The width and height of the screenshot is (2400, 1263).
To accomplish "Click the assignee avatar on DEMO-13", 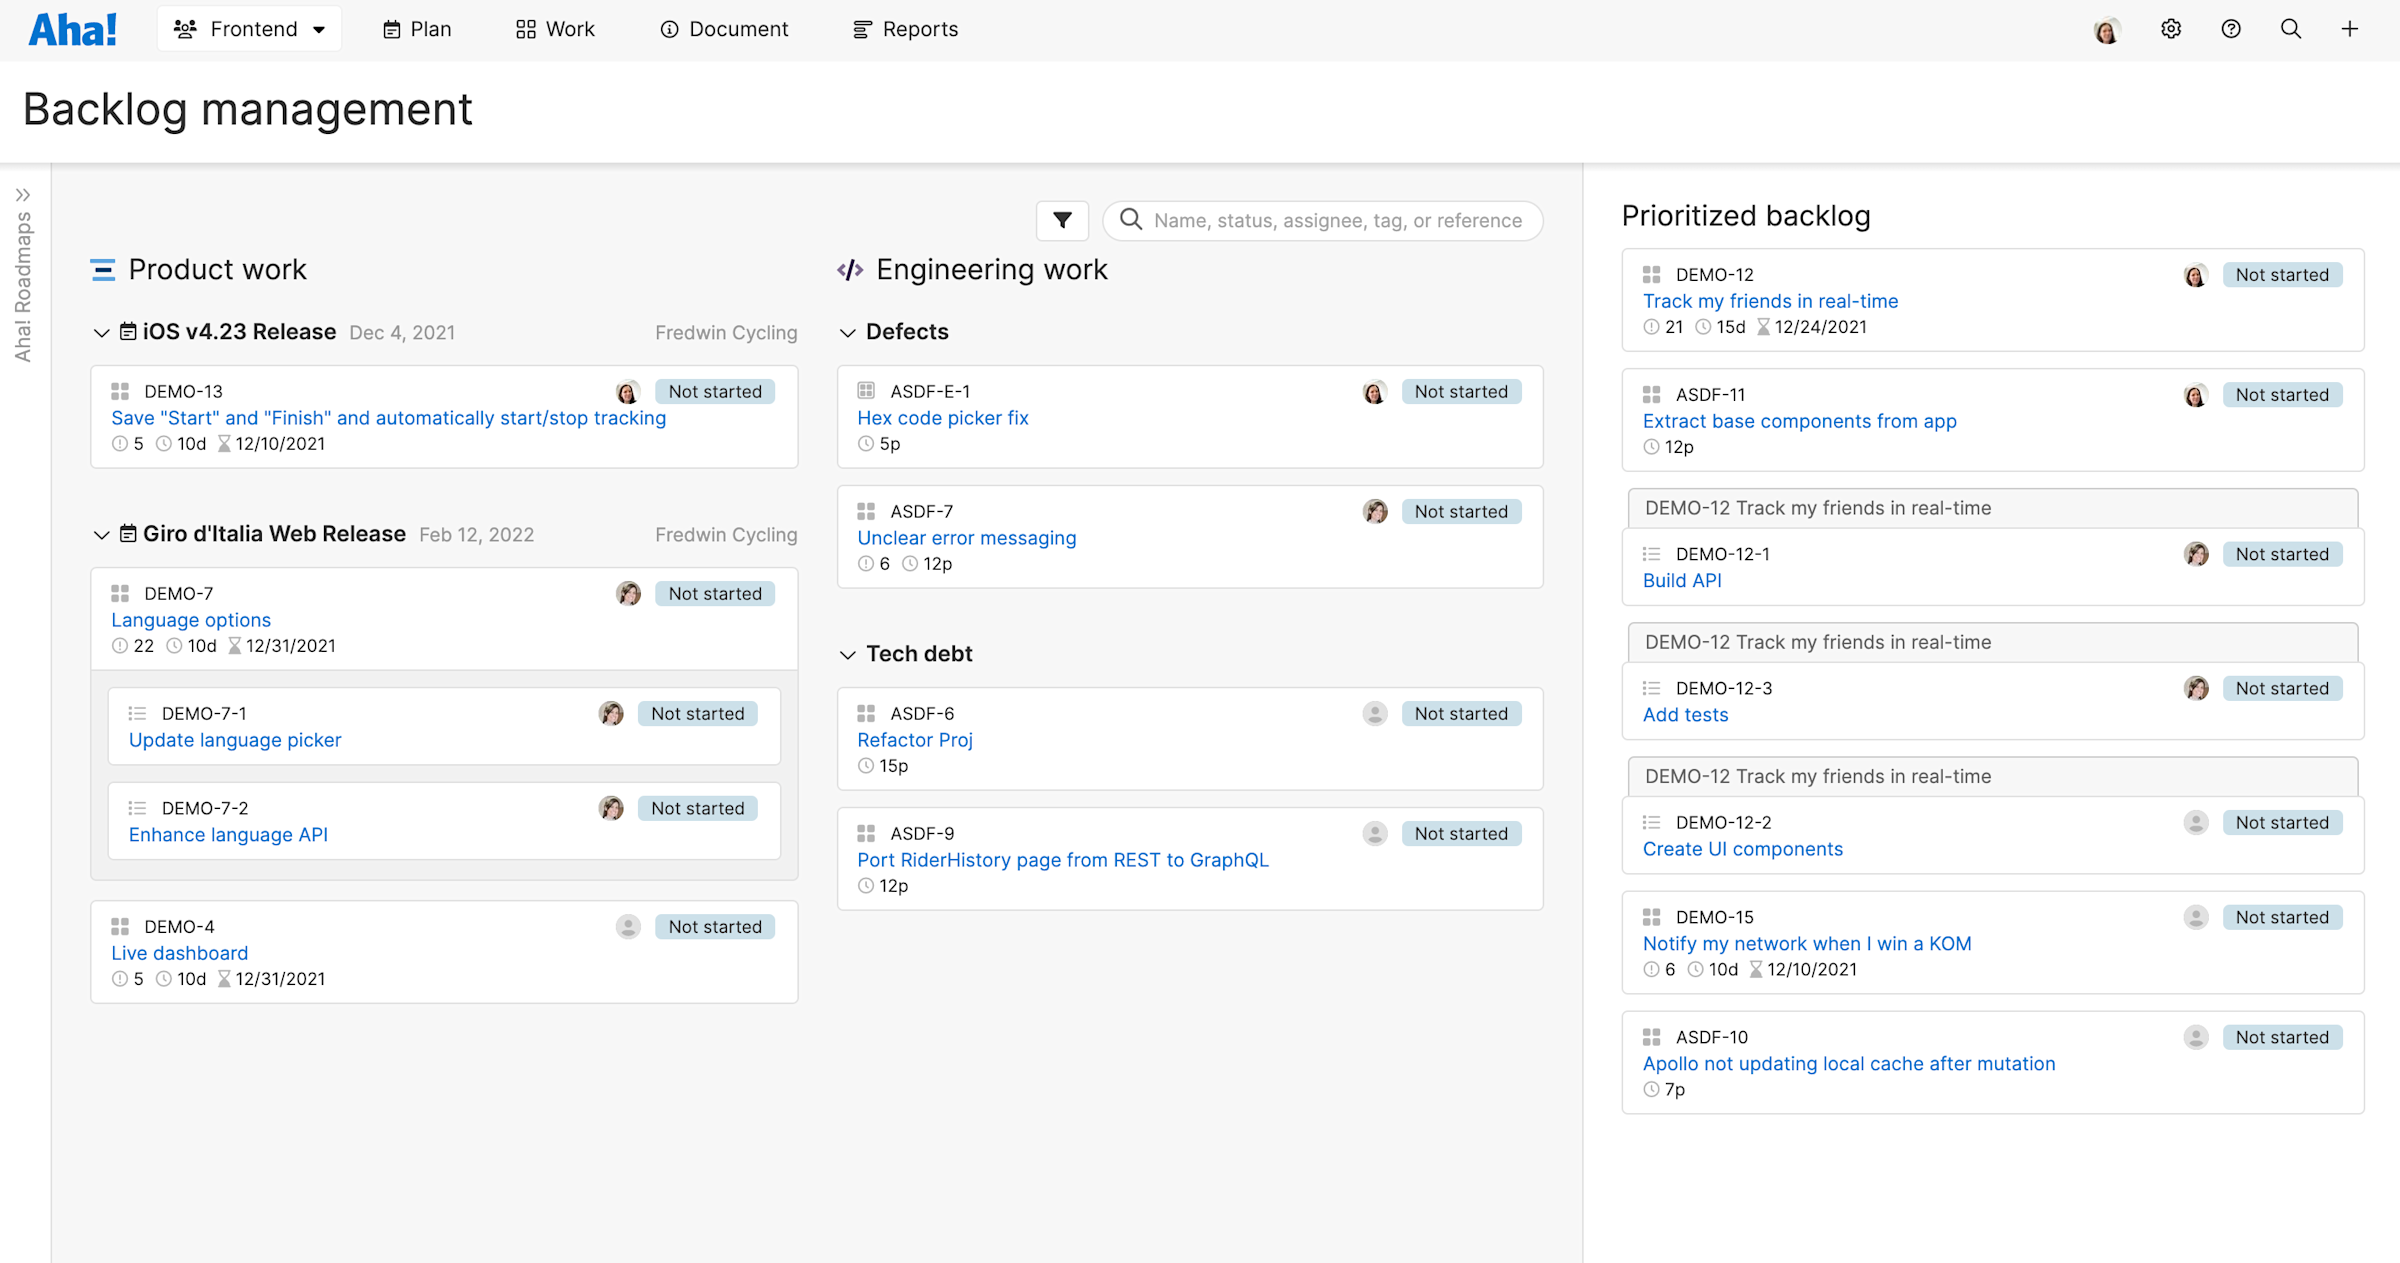I will tap(628, 391).
